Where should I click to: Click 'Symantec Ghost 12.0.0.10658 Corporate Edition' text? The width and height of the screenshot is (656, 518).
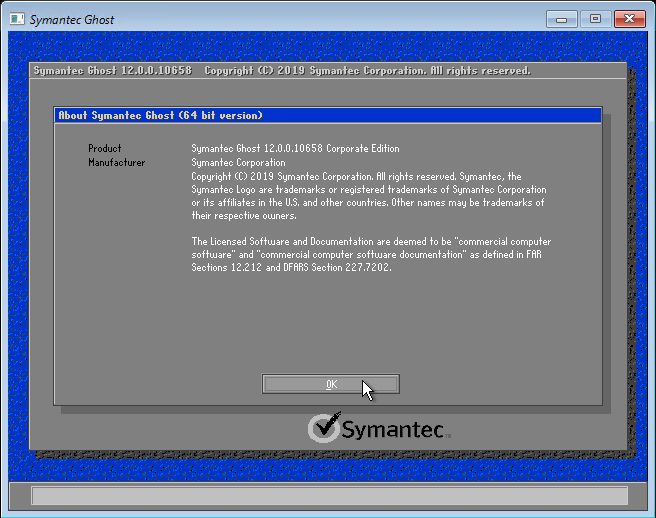(295, 149)
